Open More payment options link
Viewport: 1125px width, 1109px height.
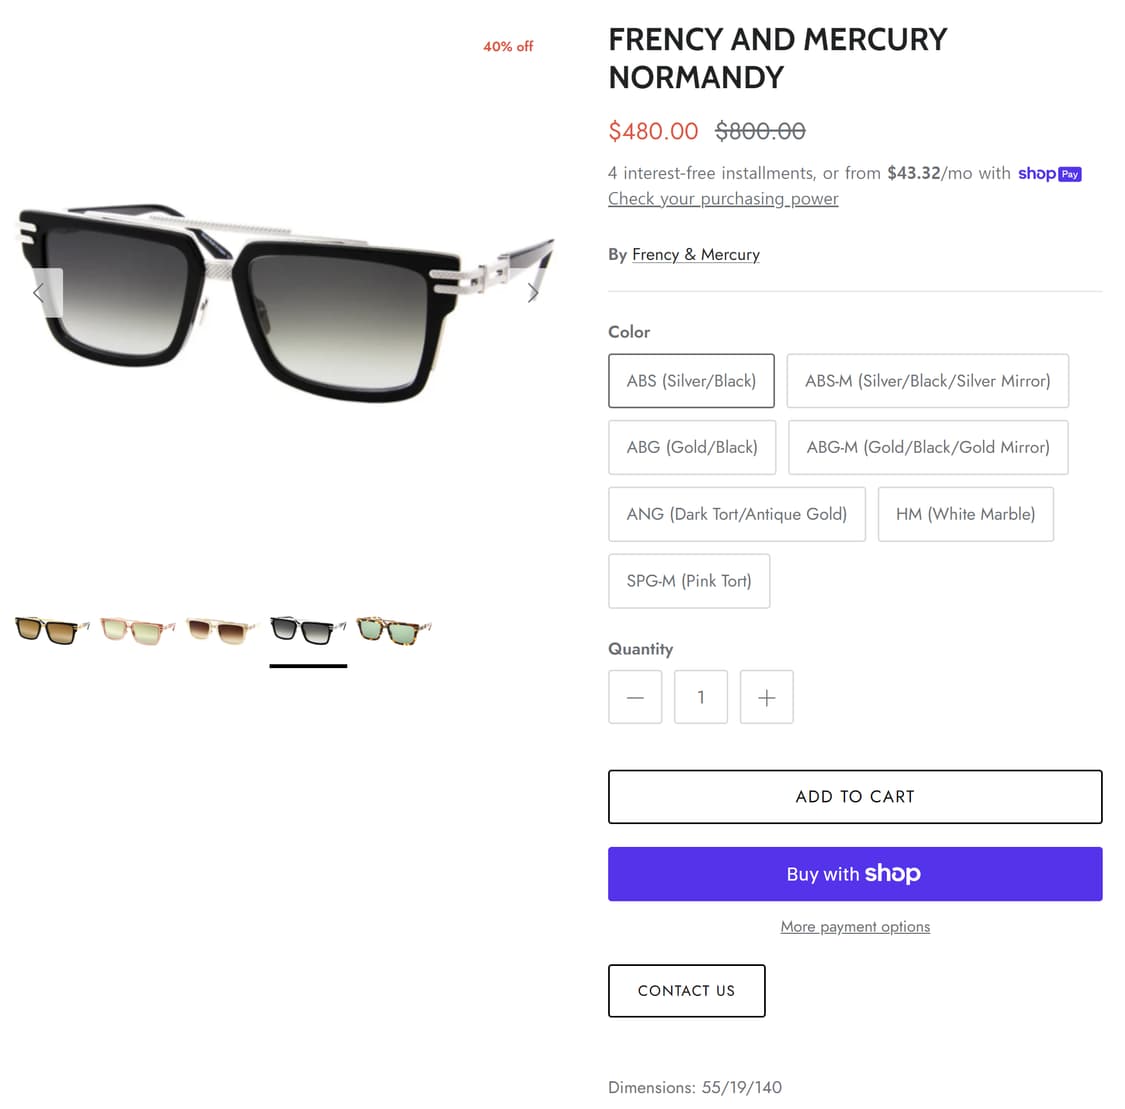tap(855, 927)
